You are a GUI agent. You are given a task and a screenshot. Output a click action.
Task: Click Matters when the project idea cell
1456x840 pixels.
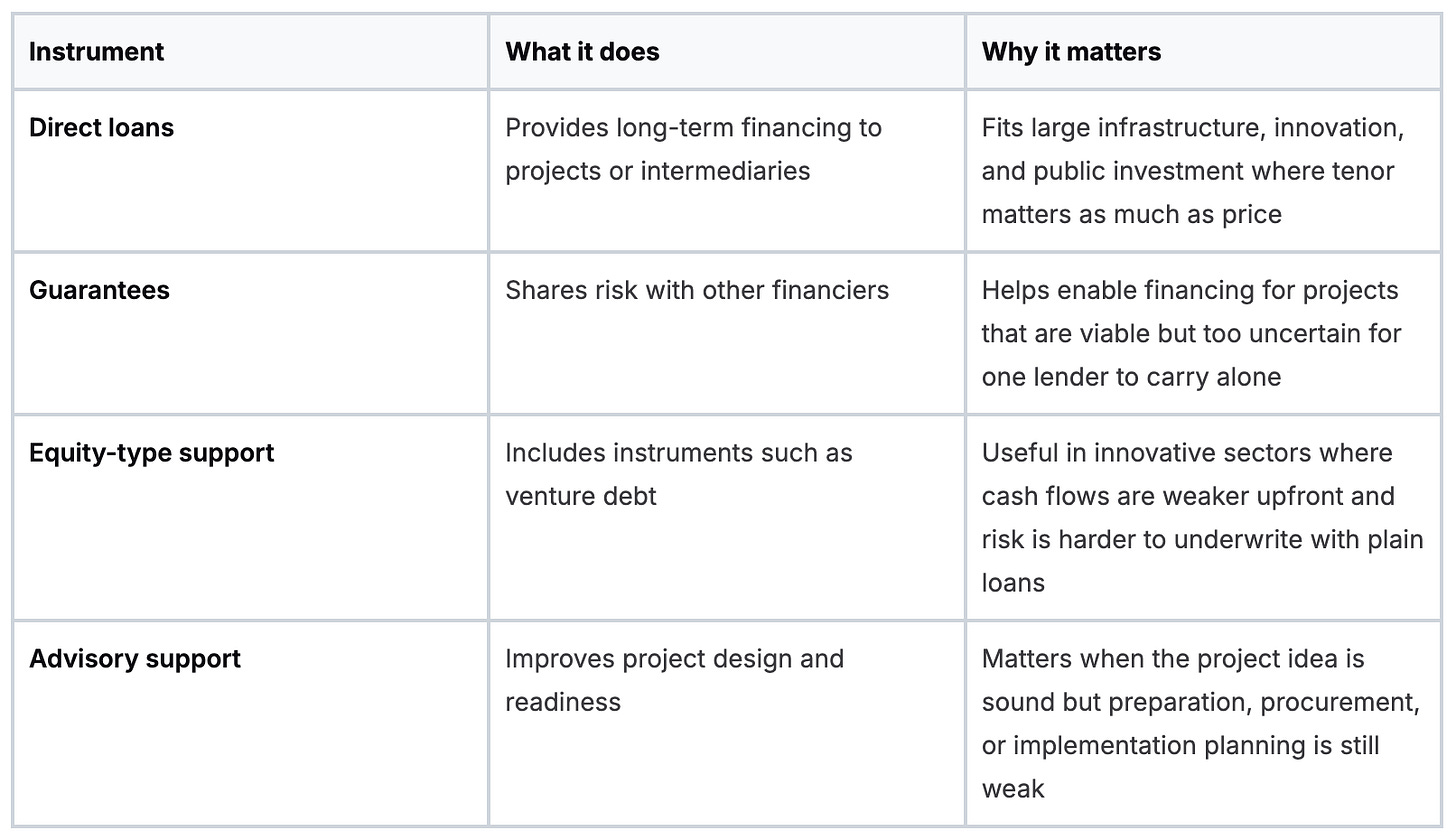point(1203,723)
